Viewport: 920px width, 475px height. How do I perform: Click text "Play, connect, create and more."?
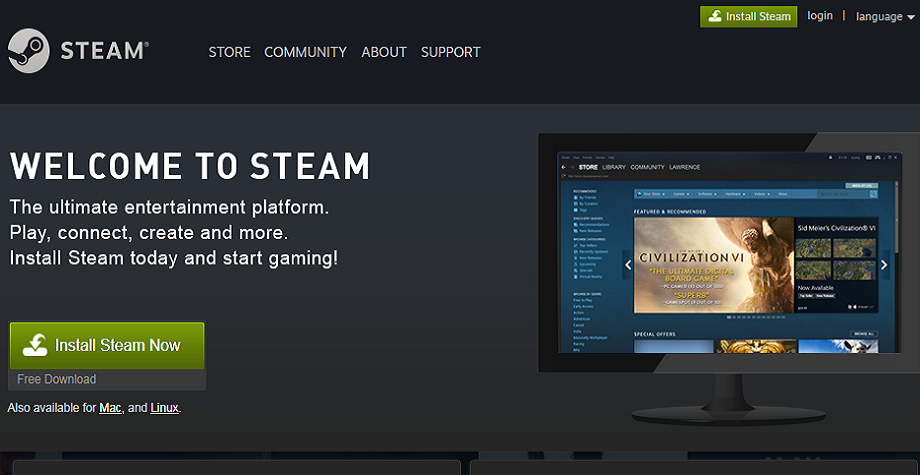pyautogui.click(x=149, y=233)
